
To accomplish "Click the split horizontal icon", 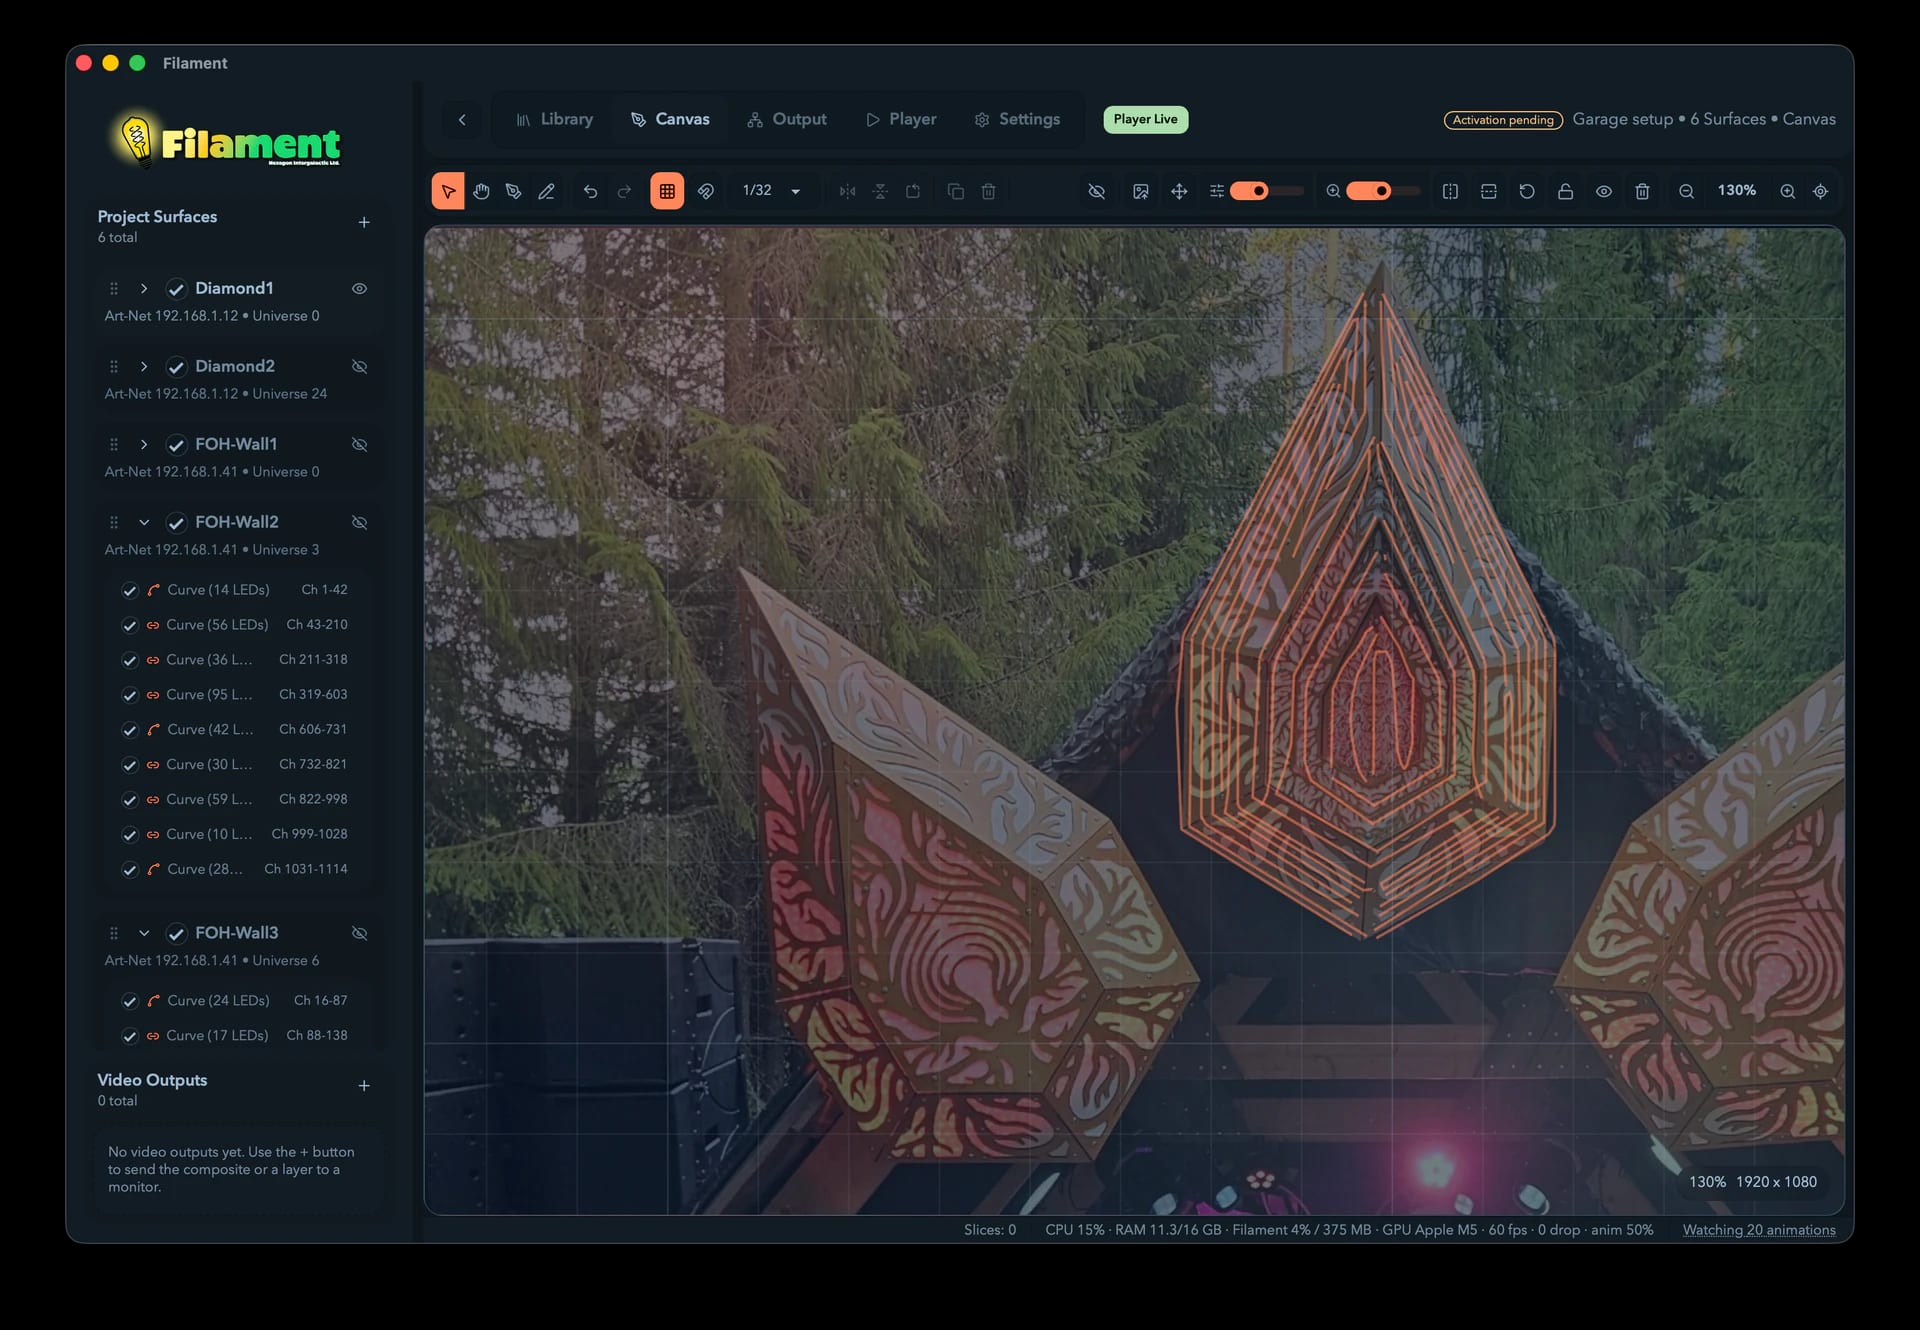I will tap(1489, 191).
